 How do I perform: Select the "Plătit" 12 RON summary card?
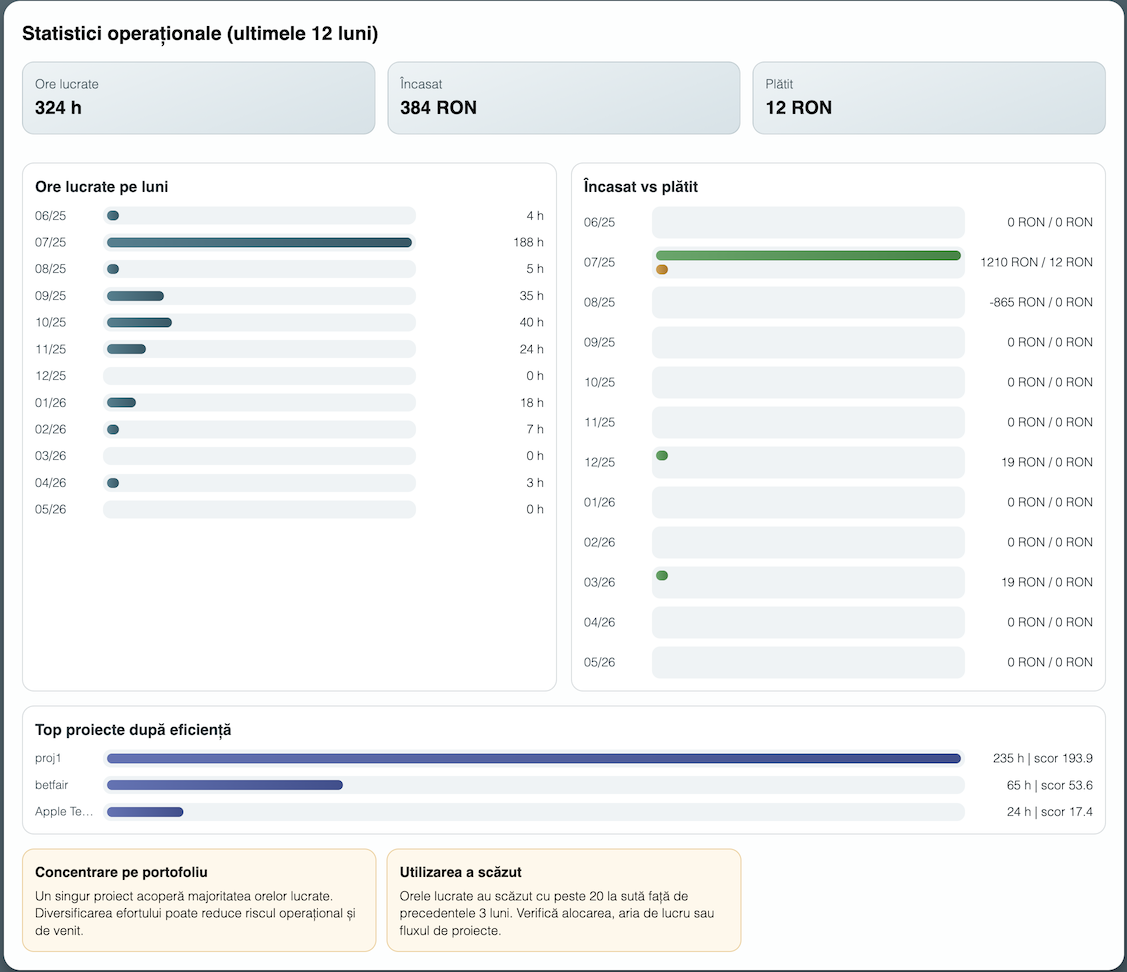pyautogui.click(x=929, y=98)
